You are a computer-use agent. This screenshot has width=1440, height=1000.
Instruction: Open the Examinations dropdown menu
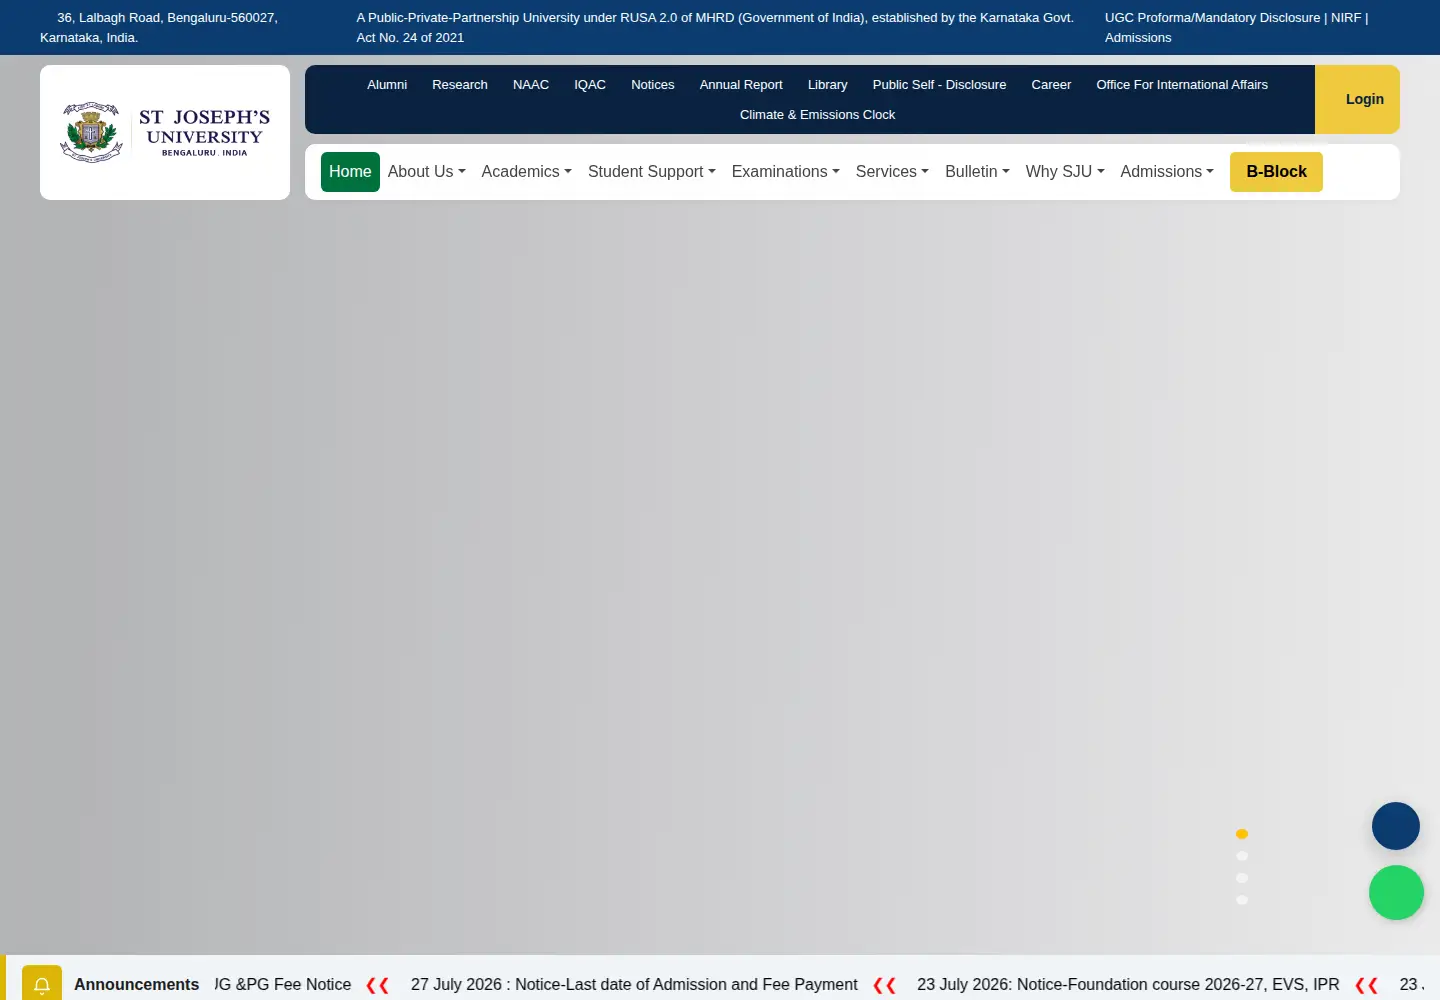786,172
